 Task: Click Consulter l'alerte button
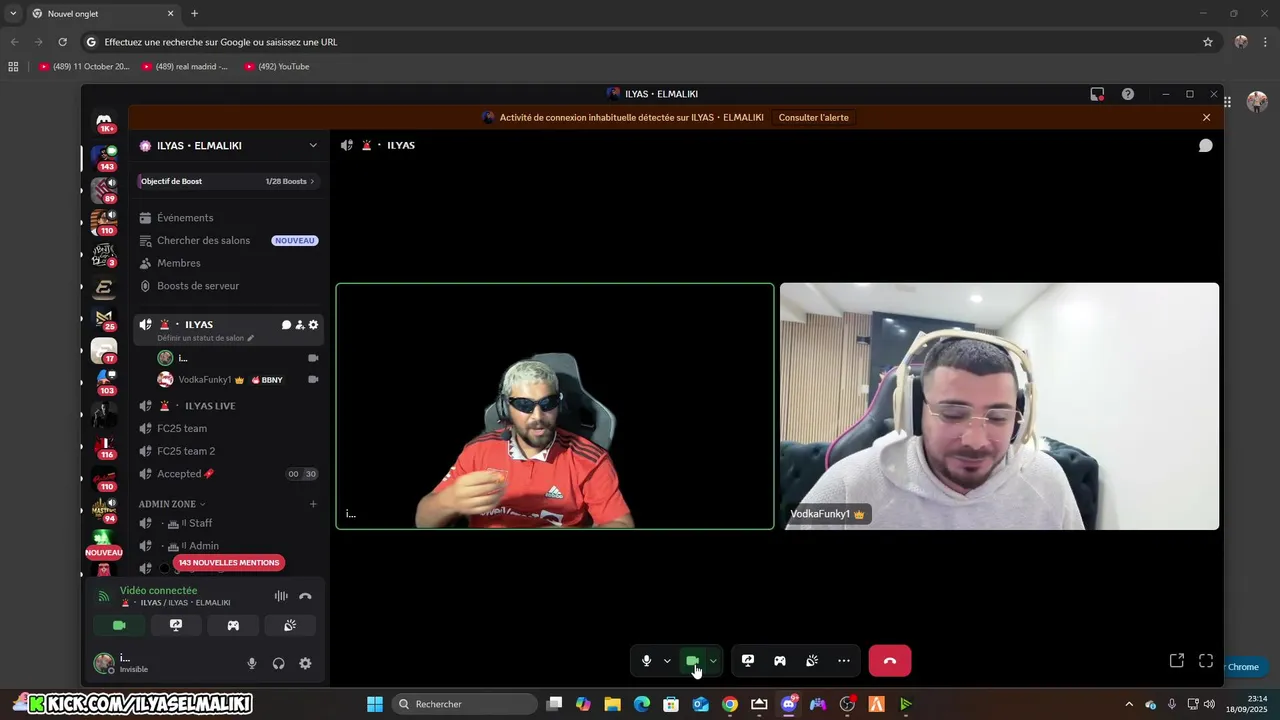tap(813, 117)
